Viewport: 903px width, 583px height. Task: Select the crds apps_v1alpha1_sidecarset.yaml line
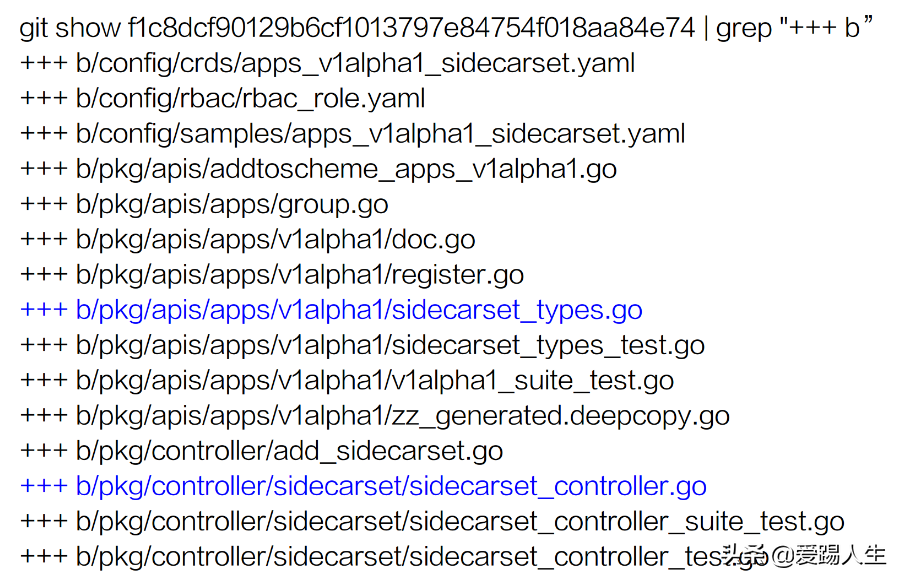pyautogui.click(x=327, y=63)
